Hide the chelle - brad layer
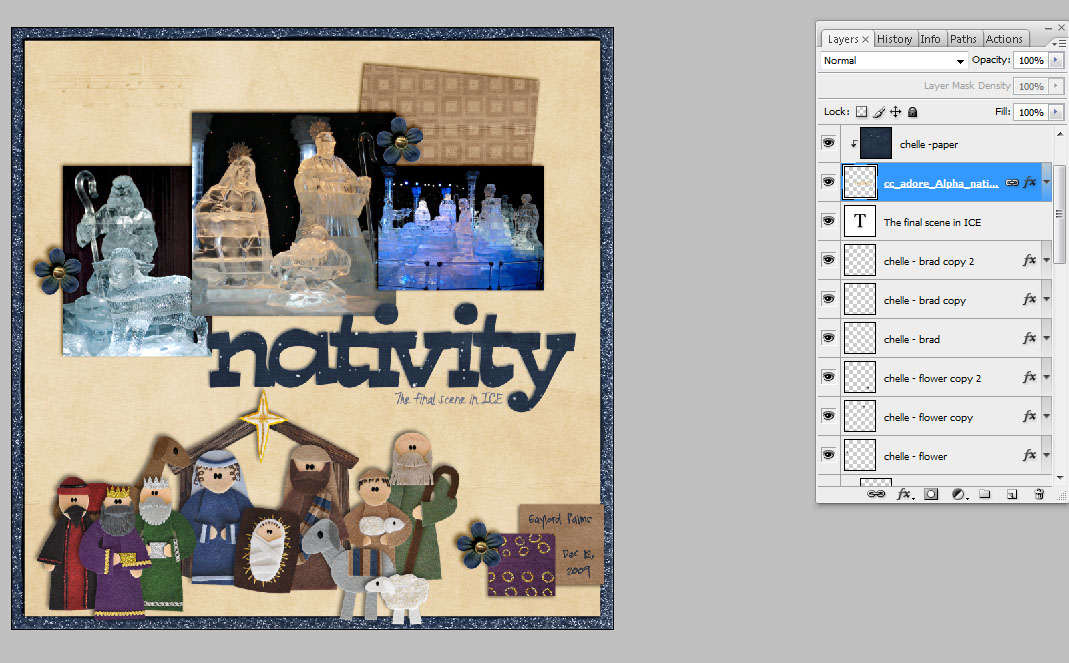 [x=828, y=338]
